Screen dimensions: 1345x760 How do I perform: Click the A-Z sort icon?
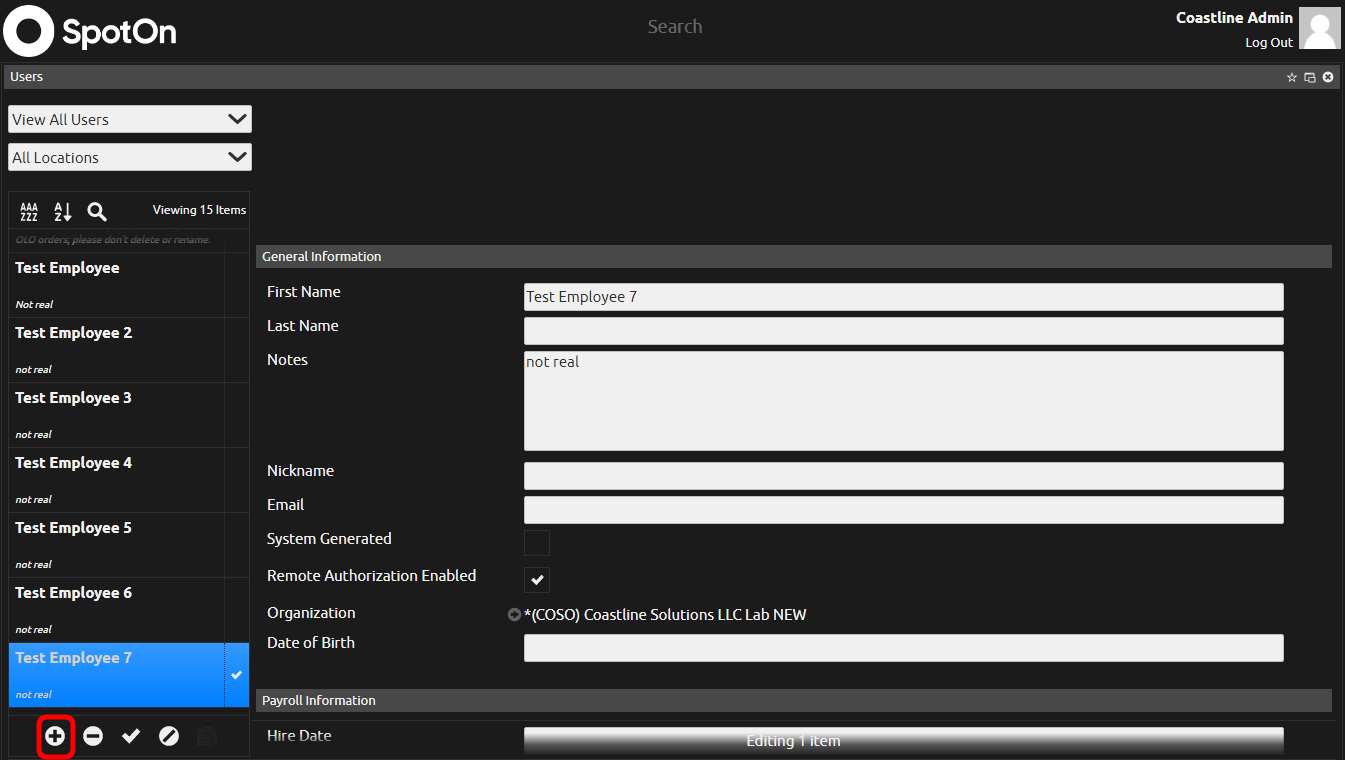63,211
